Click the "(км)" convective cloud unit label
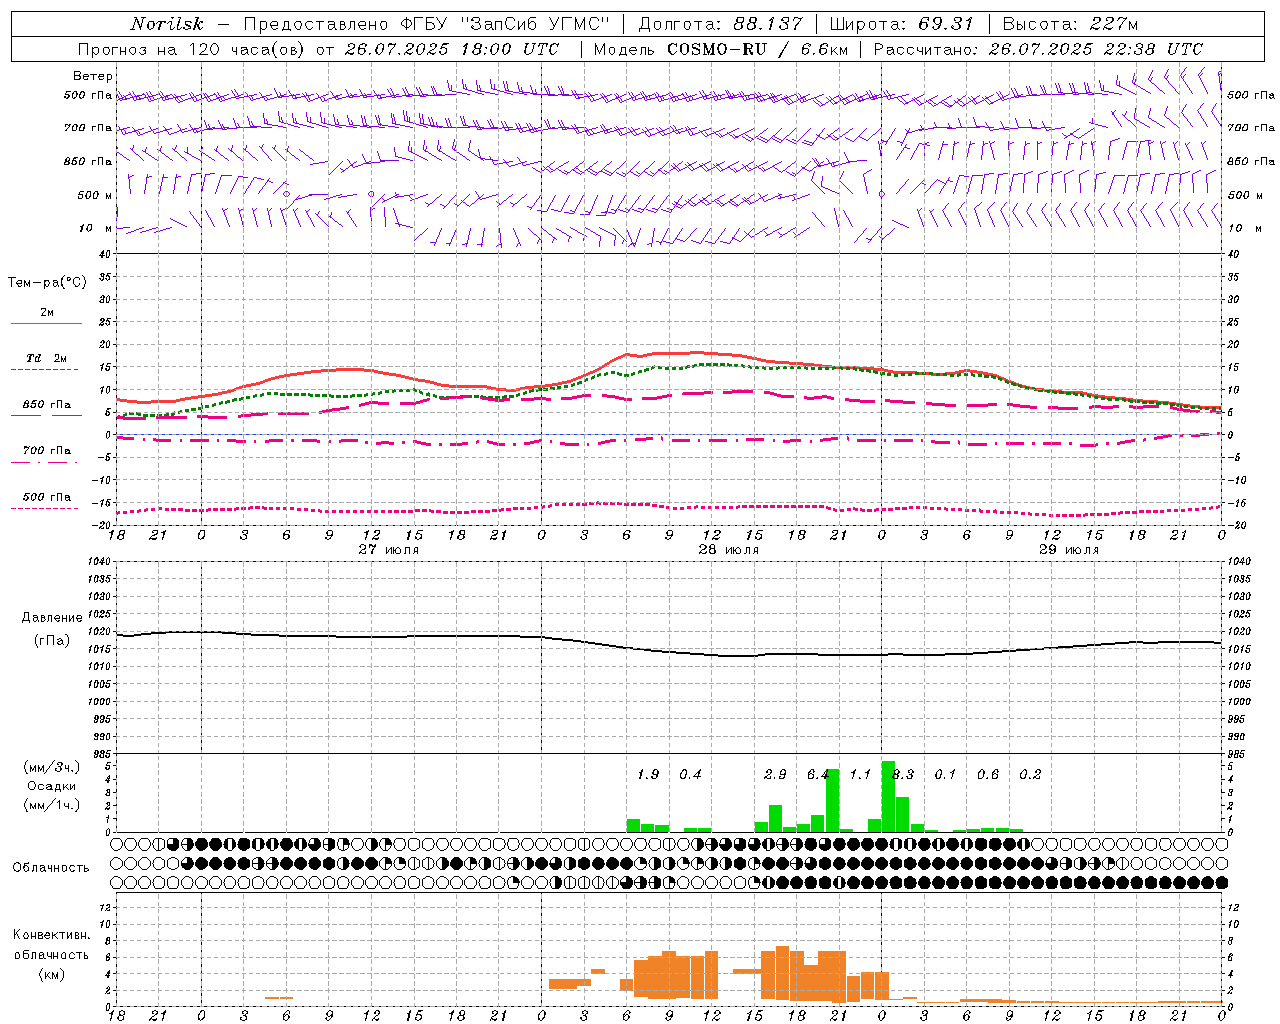This screenshot has height=1024, width=1280. tap(51, 974)
